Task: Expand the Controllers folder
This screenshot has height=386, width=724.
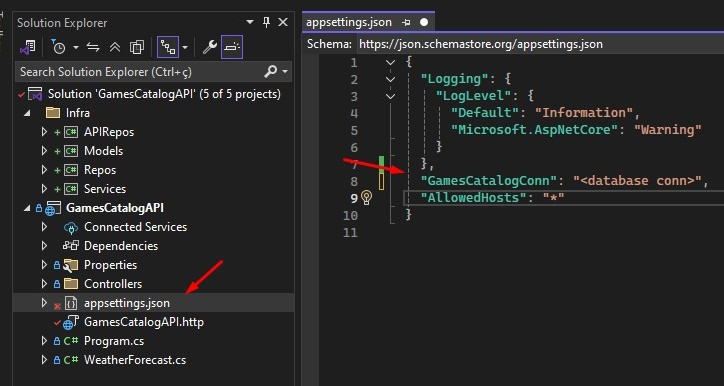Action: coord(44,284)
